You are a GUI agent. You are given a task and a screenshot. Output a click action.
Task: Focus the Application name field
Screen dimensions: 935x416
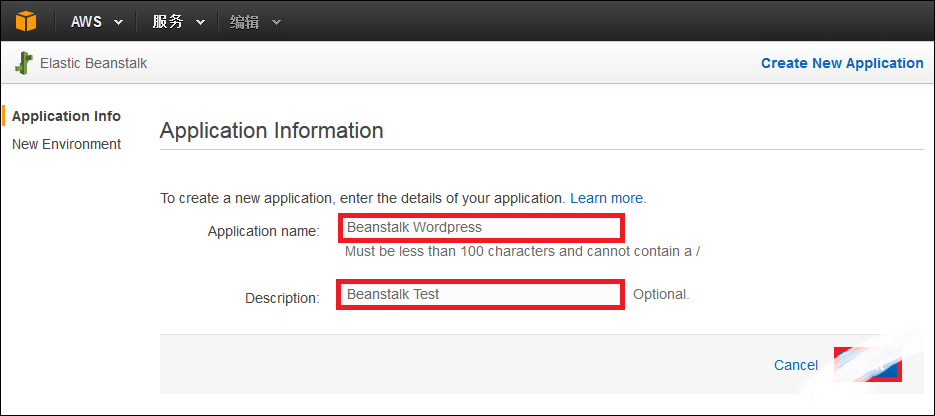(481, 227)
